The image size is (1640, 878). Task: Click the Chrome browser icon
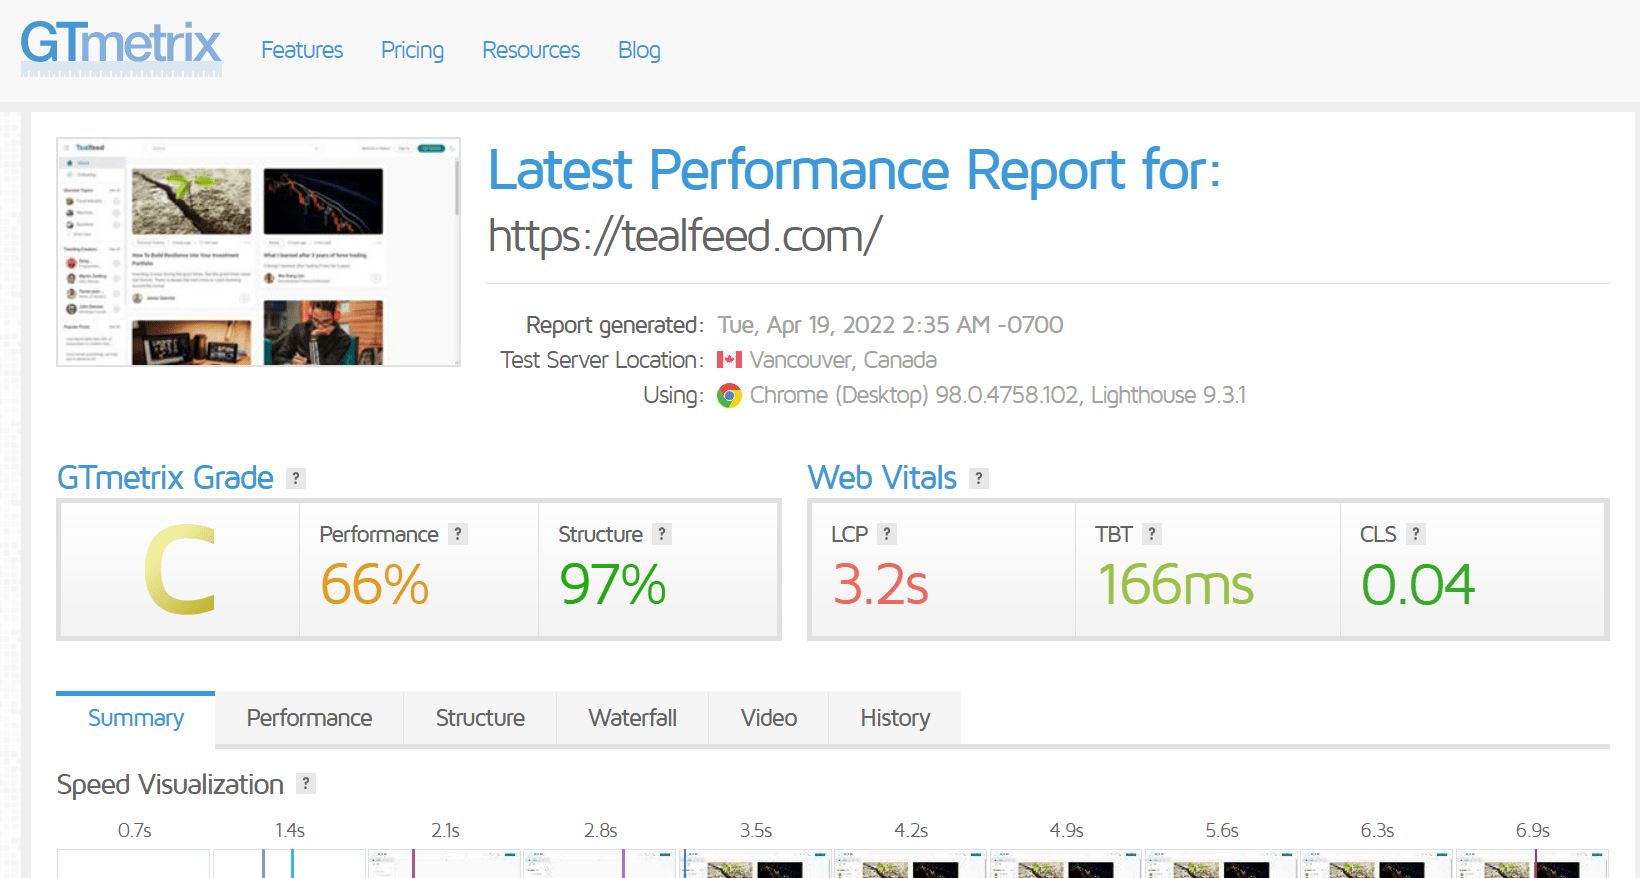pos(730,396)
